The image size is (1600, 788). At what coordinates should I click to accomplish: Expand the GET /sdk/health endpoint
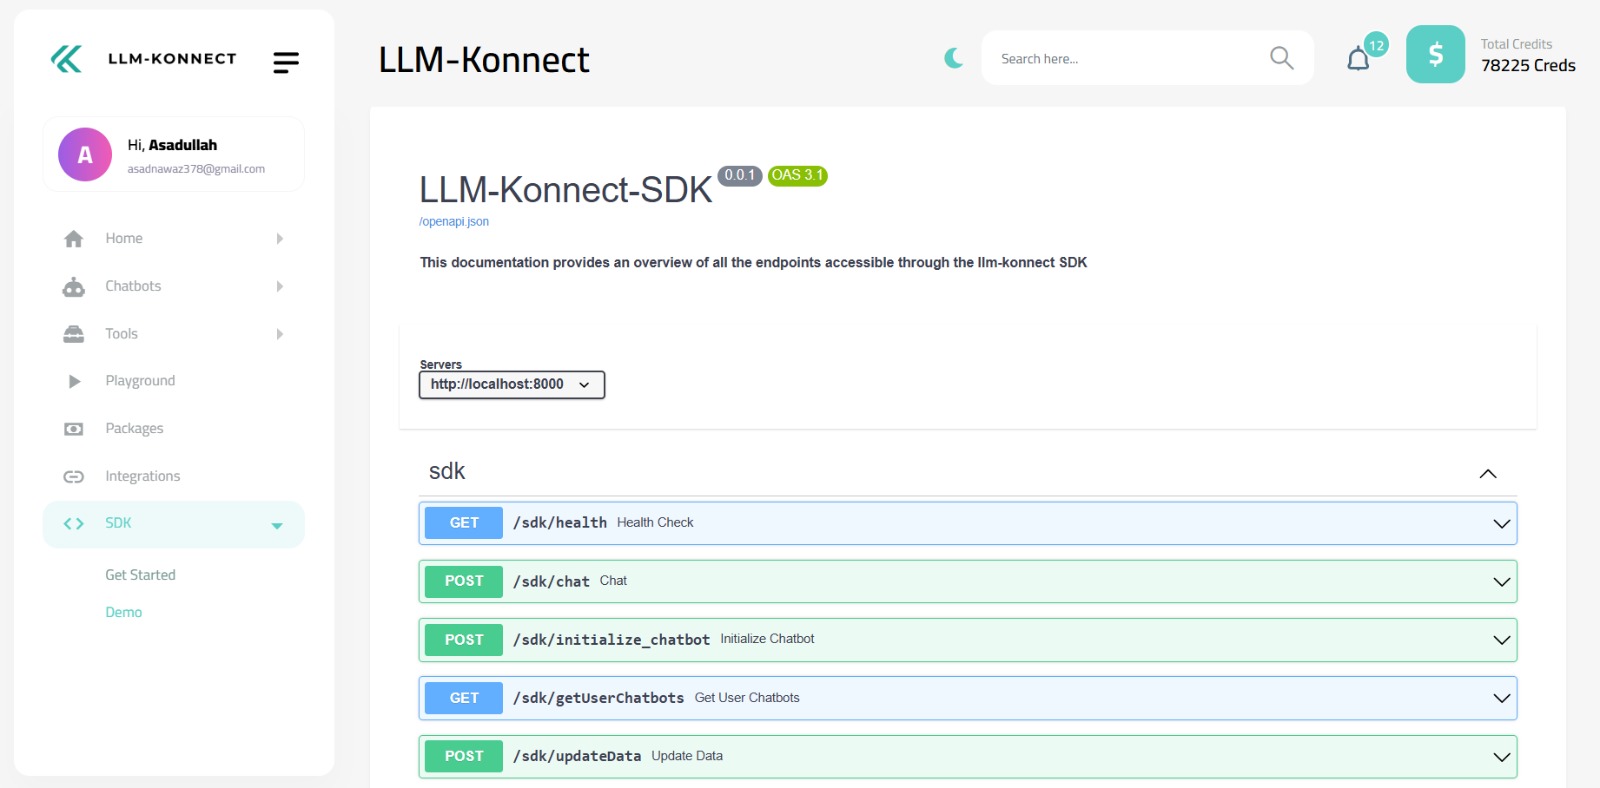(1501, 523)
